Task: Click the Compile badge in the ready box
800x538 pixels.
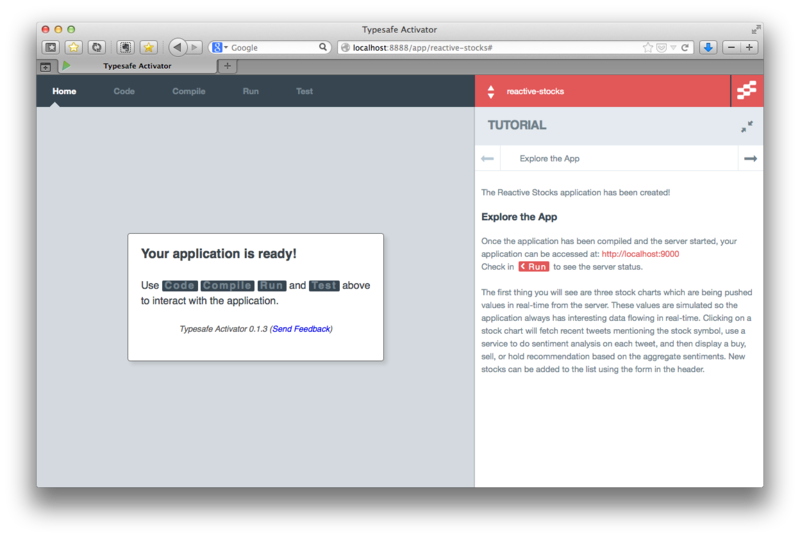Action: click(227, 285)
